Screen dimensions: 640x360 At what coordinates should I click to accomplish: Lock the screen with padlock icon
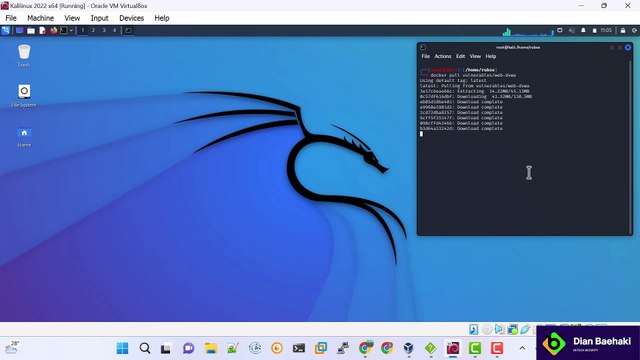[x=623, y=31]
